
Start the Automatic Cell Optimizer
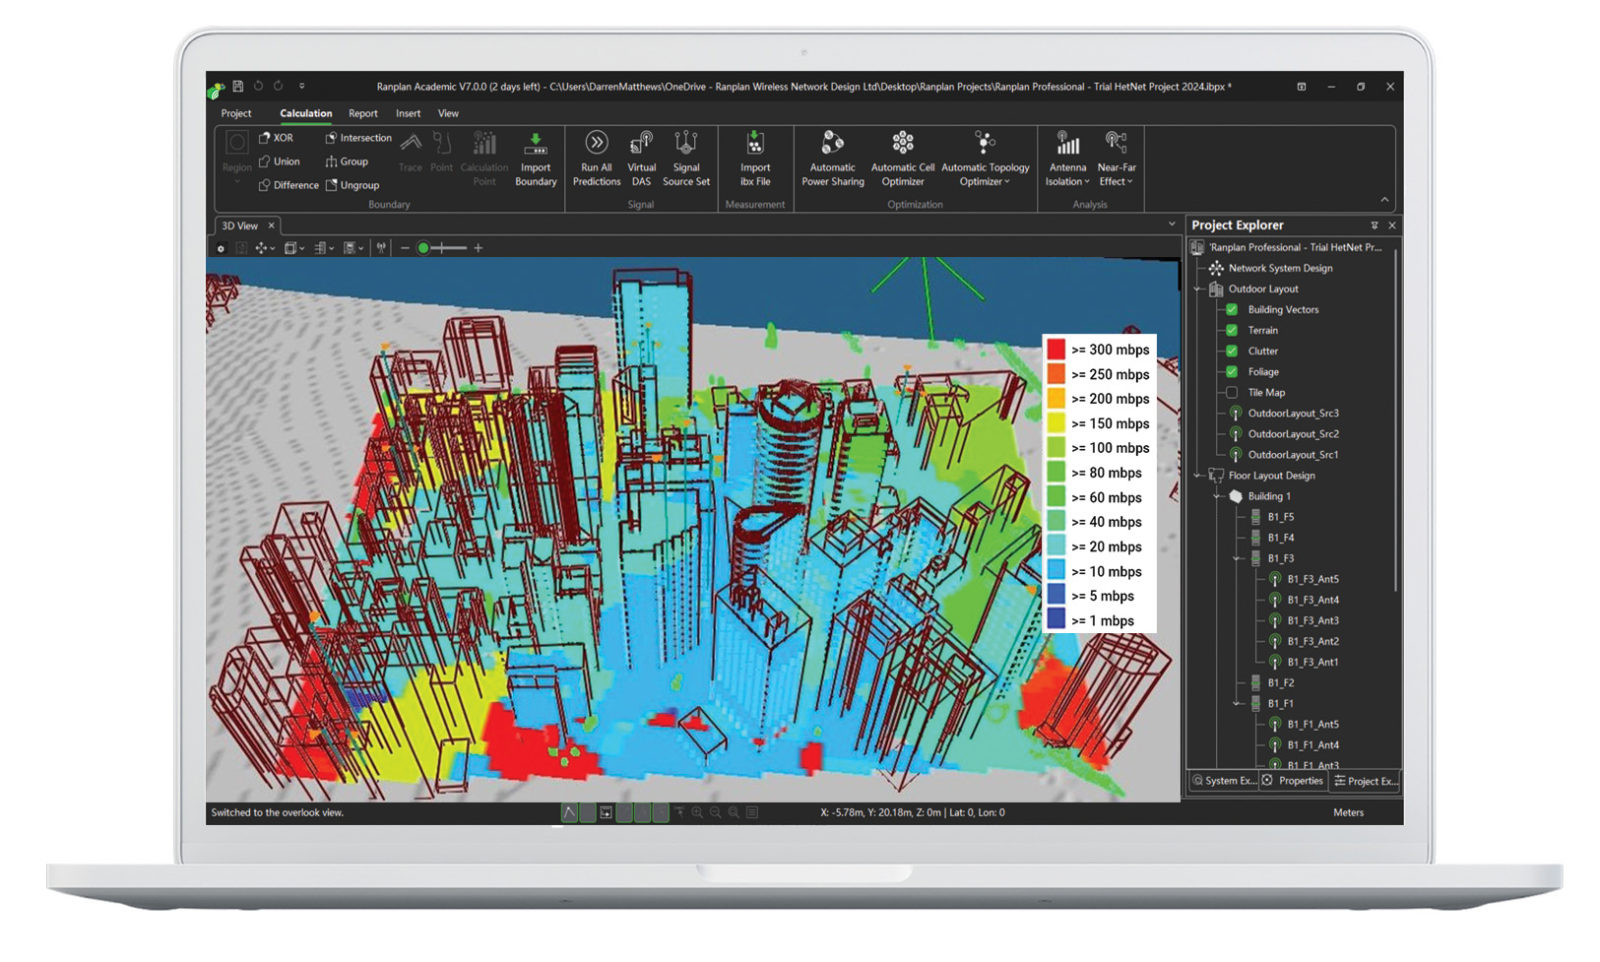902,158
